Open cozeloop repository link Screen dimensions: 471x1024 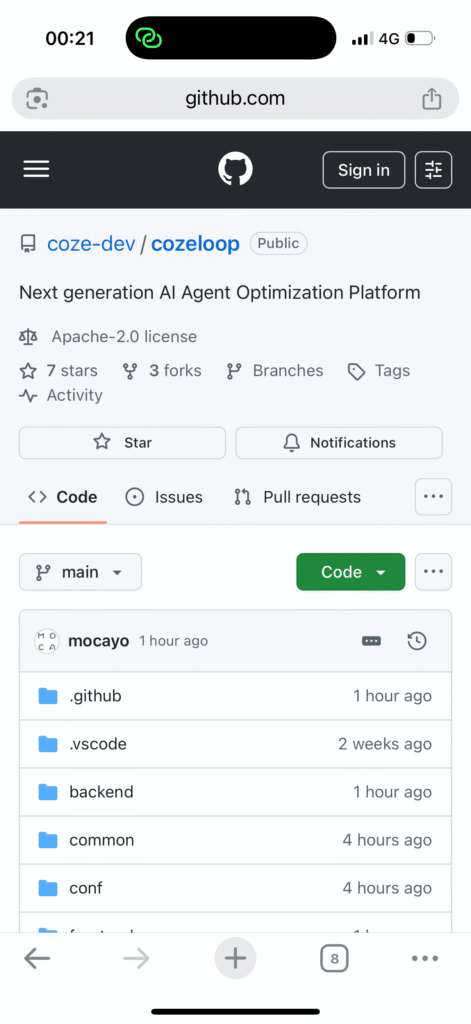point(195,244)
